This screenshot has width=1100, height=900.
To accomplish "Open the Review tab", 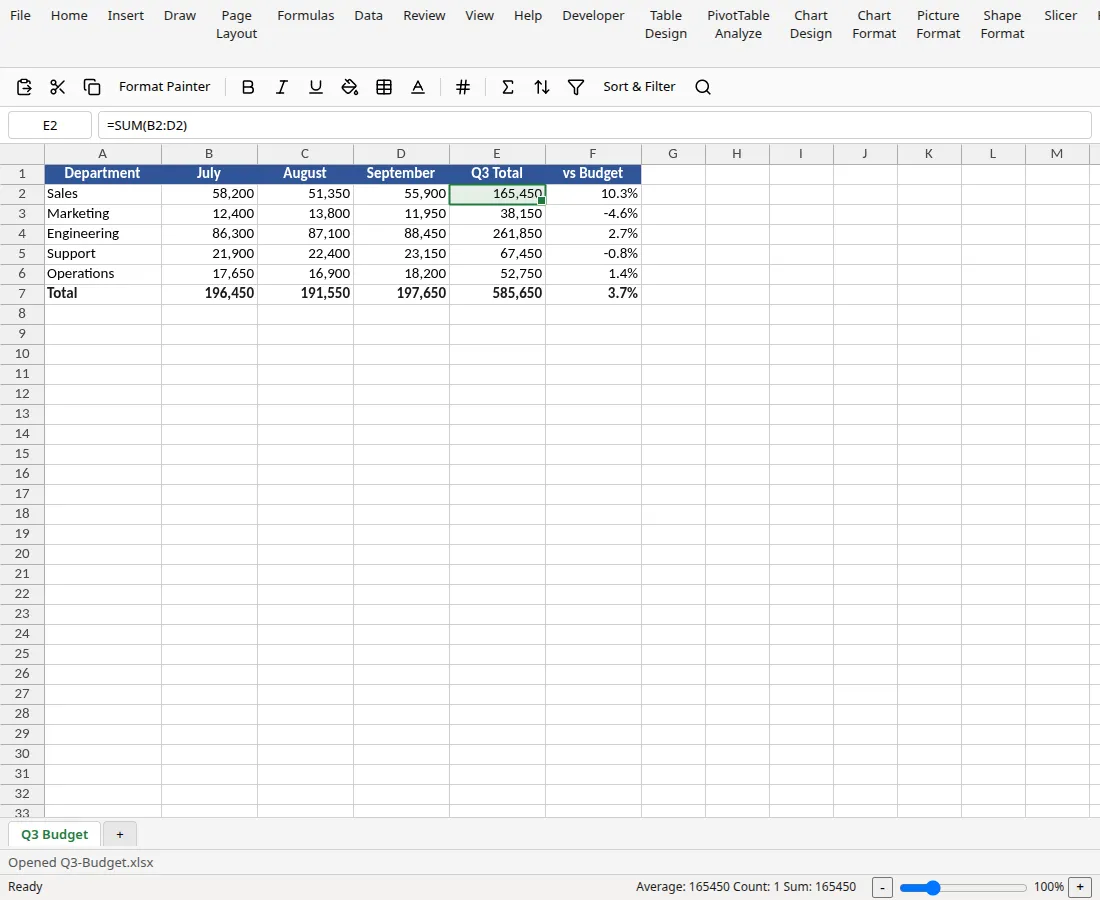I will point(424,15).
